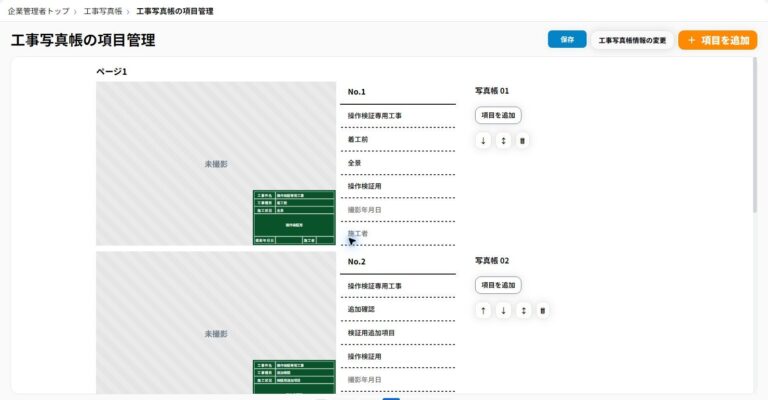Click the 操作検証用 field in No.2

pyautogui.click(x=398, y=356)
